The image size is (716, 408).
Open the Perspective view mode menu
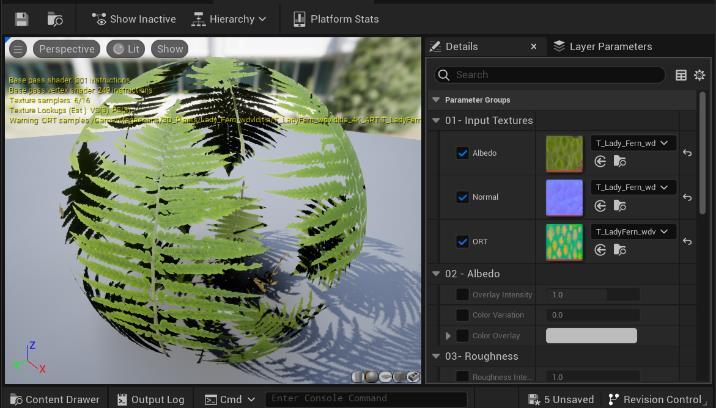(67, 49)
